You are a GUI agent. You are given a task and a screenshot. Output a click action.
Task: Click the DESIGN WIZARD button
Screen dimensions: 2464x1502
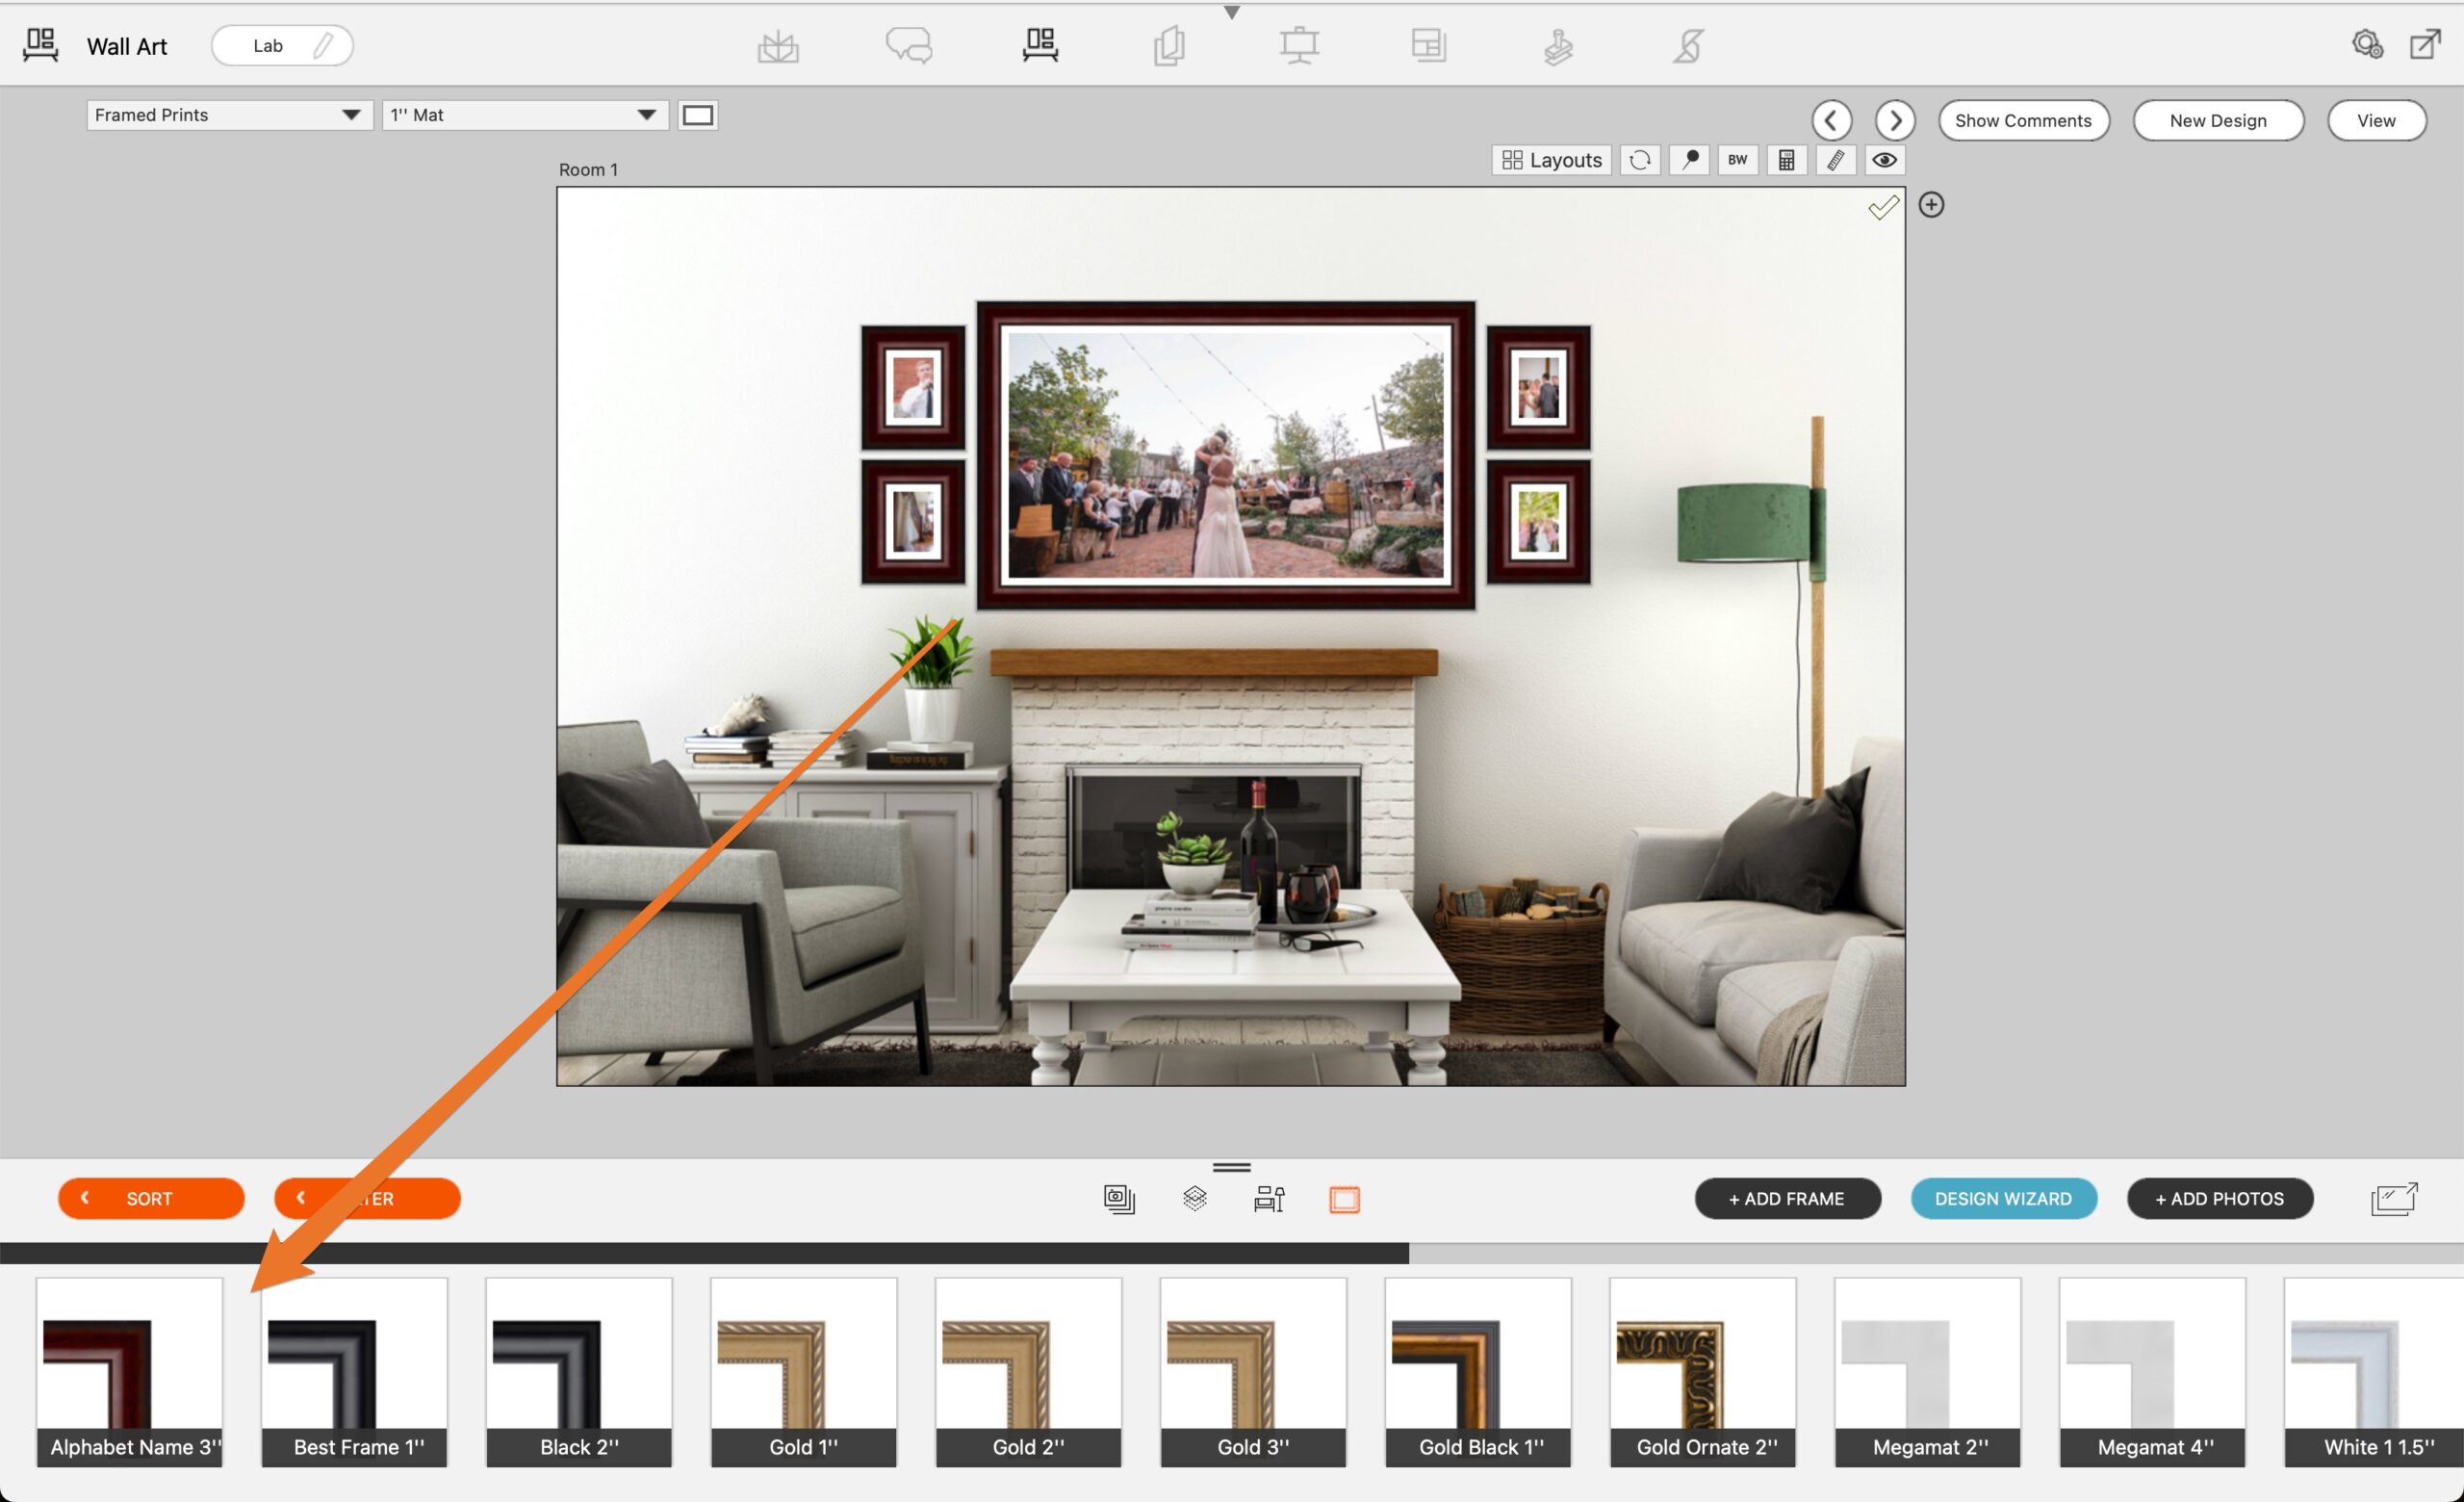[x=2003, y=1198]
